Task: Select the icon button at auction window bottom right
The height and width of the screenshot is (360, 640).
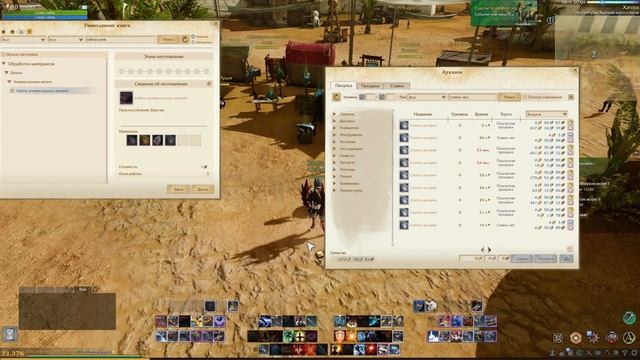Action: [x=566, y=259]
